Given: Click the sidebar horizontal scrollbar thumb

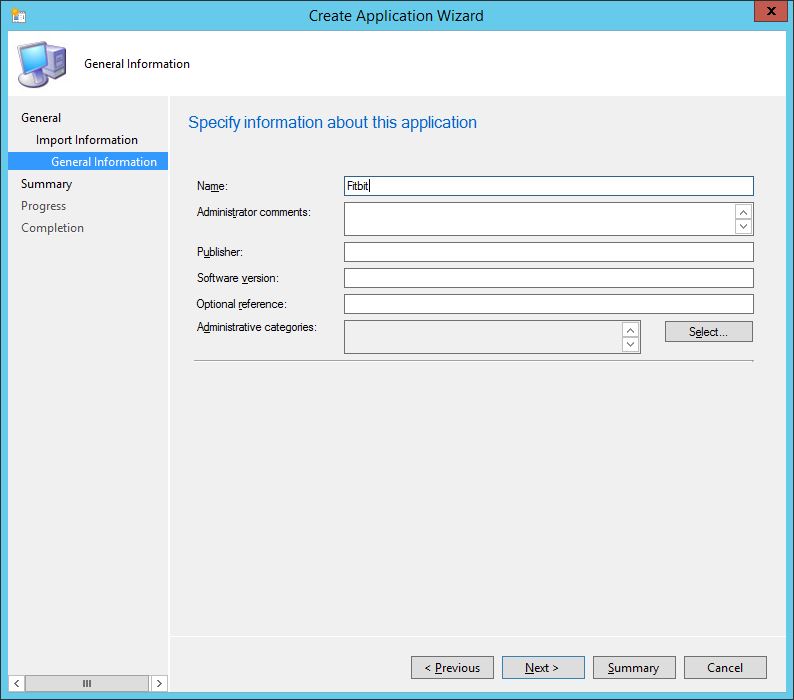Looking at the screenshot, I should [87, 683].
